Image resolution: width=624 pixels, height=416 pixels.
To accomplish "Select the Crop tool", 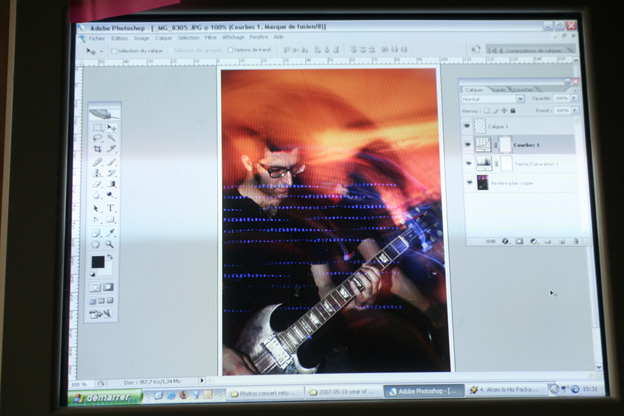I will [x=98, y=149].
